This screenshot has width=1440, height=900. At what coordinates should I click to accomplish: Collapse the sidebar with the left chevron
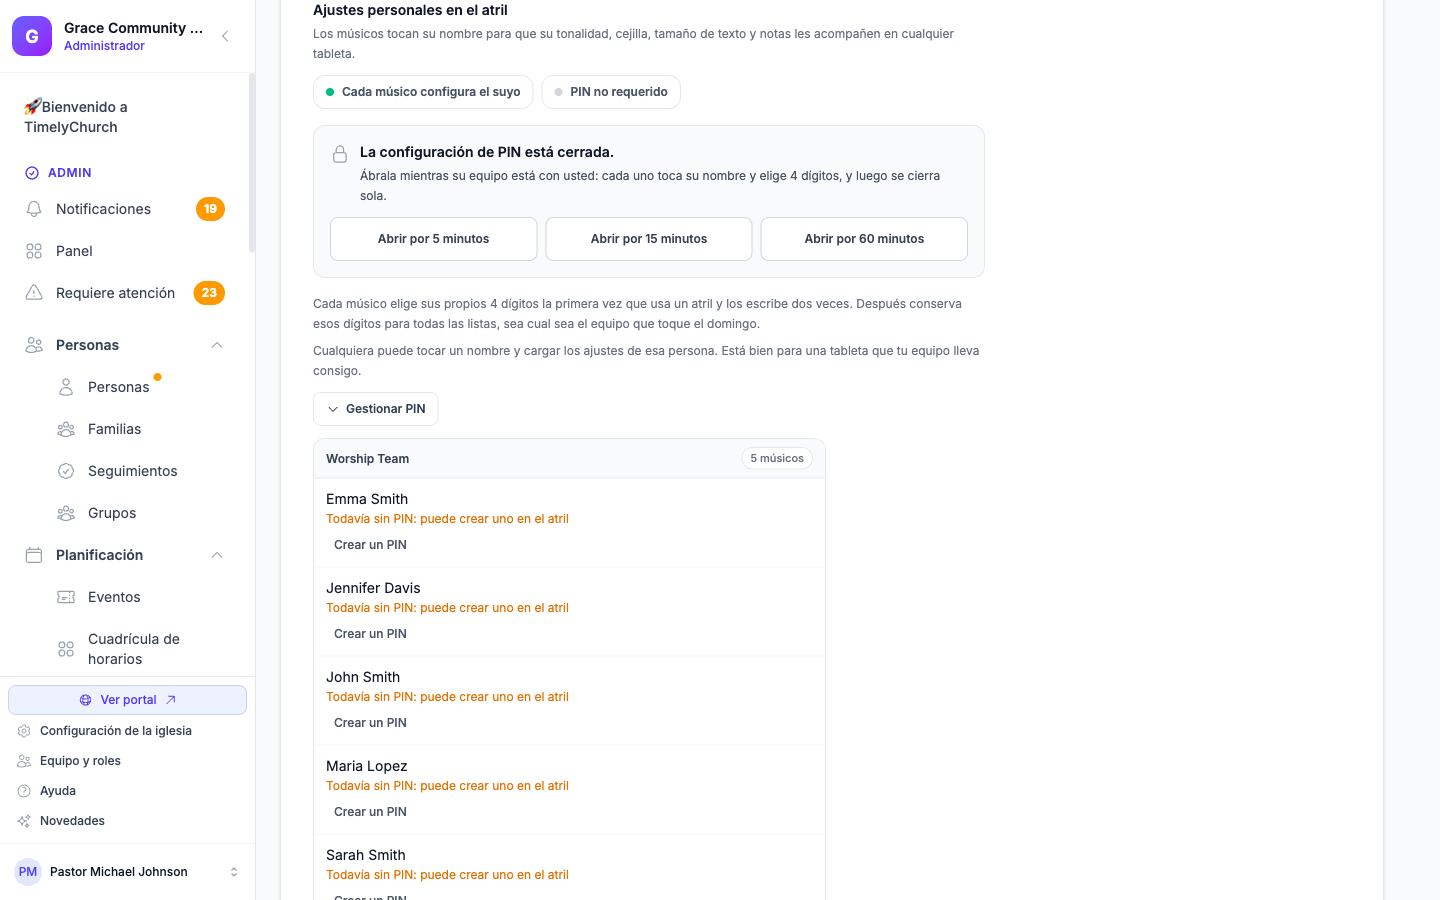pos(225,36)
